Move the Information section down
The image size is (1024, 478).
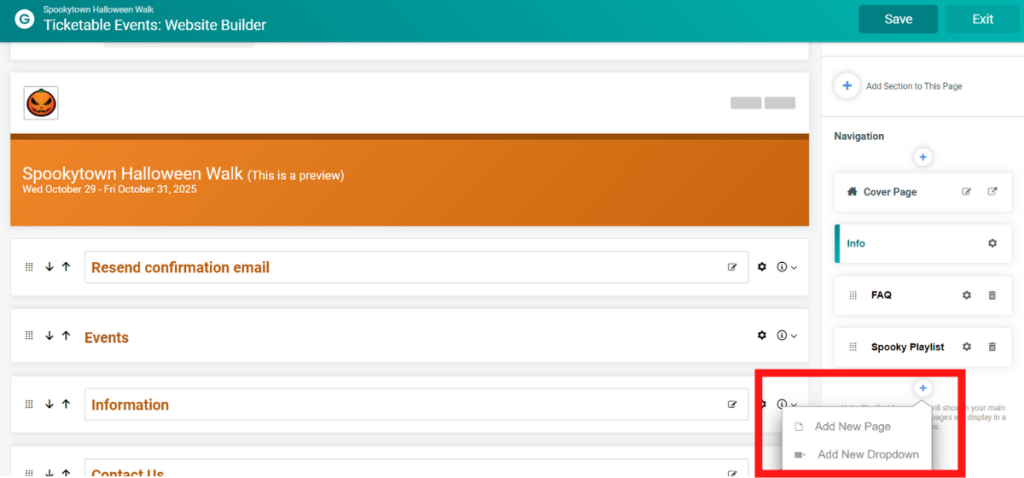coord(49,404)
